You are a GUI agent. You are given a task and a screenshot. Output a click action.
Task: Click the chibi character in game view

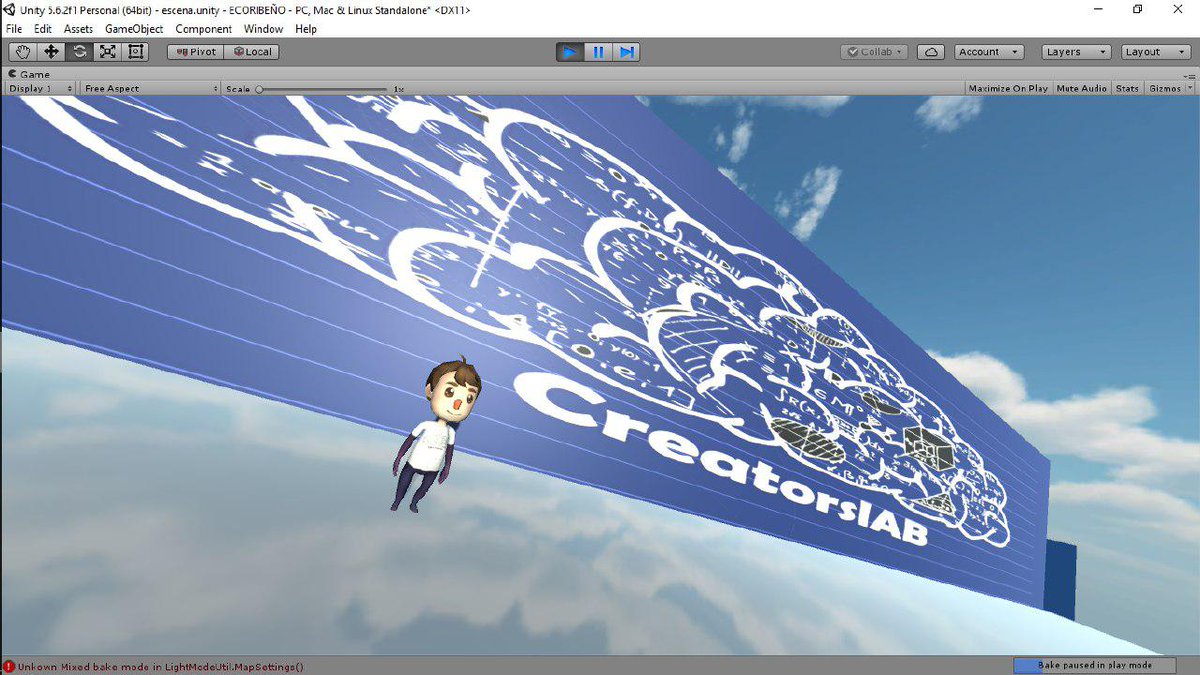[438, 434]
